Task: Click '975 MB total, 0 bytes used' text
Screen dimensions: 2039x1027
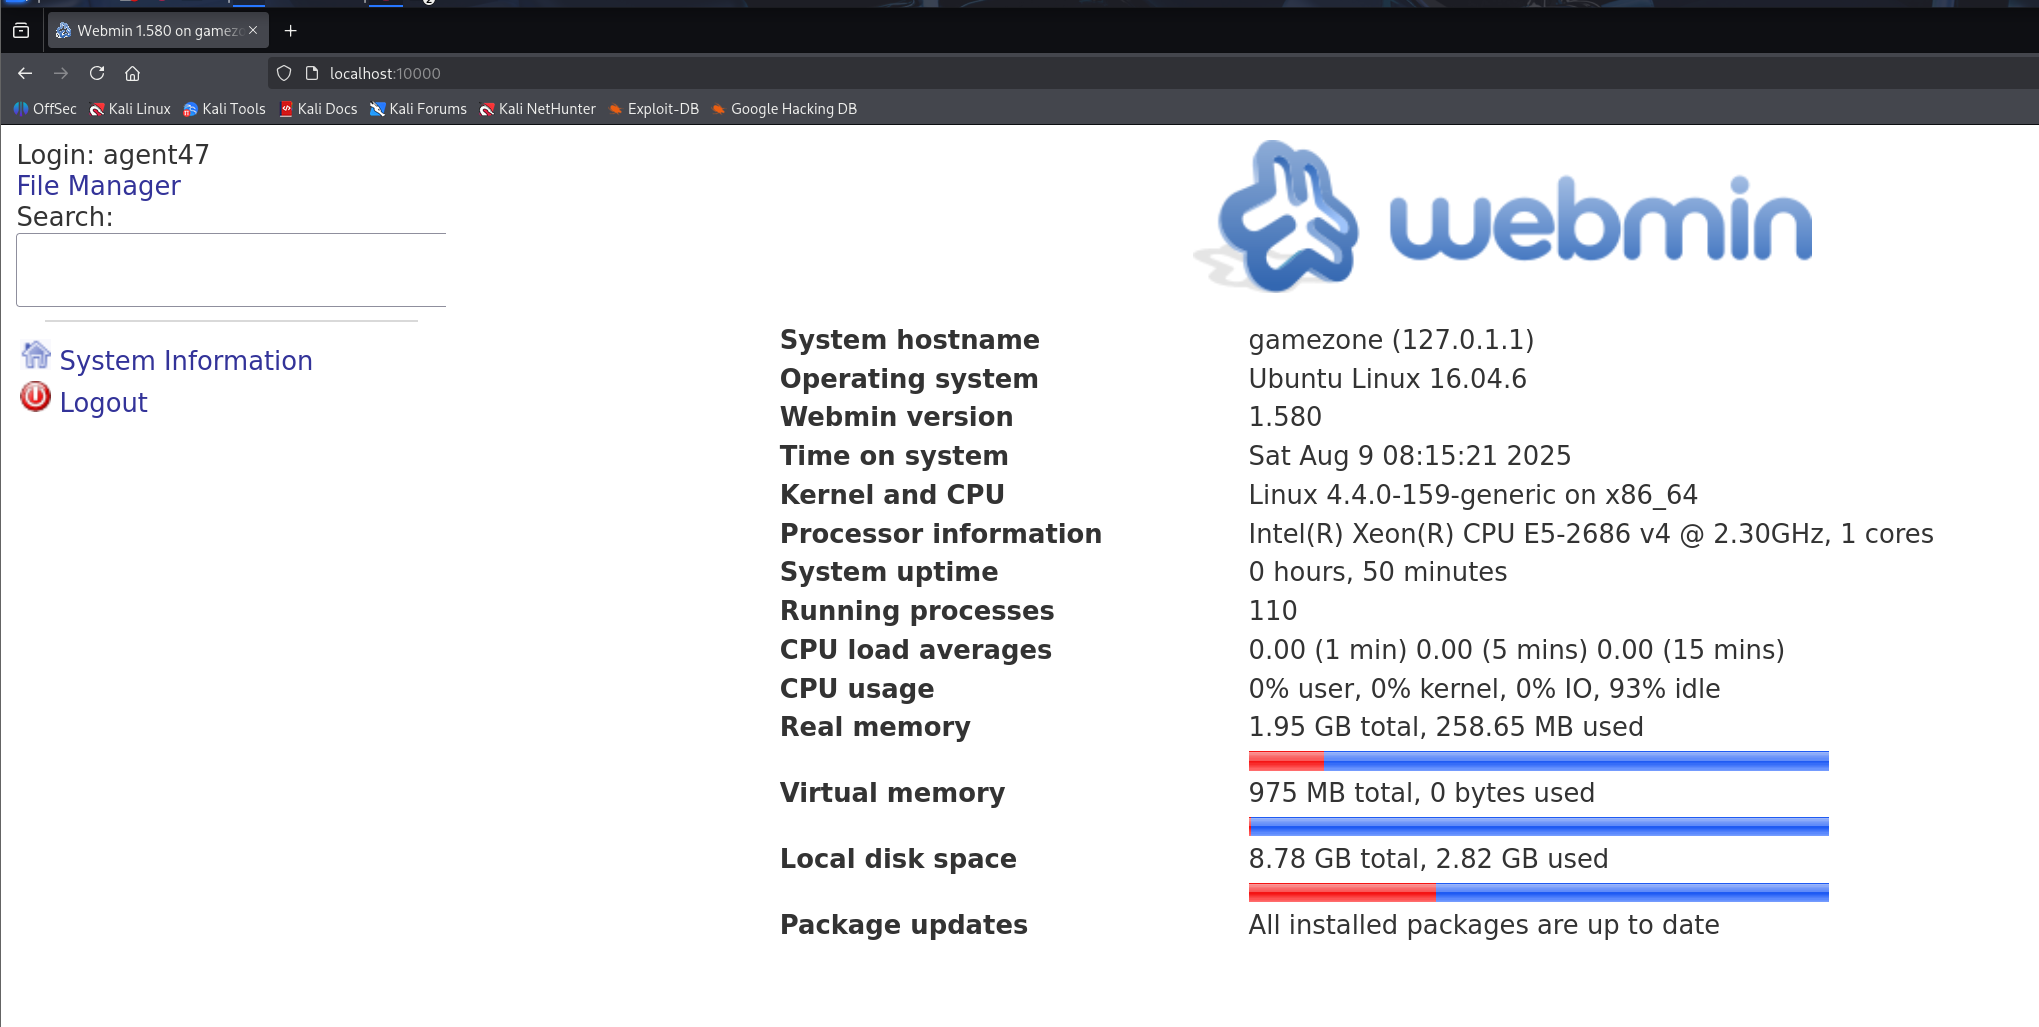Action: (1422, 793)
